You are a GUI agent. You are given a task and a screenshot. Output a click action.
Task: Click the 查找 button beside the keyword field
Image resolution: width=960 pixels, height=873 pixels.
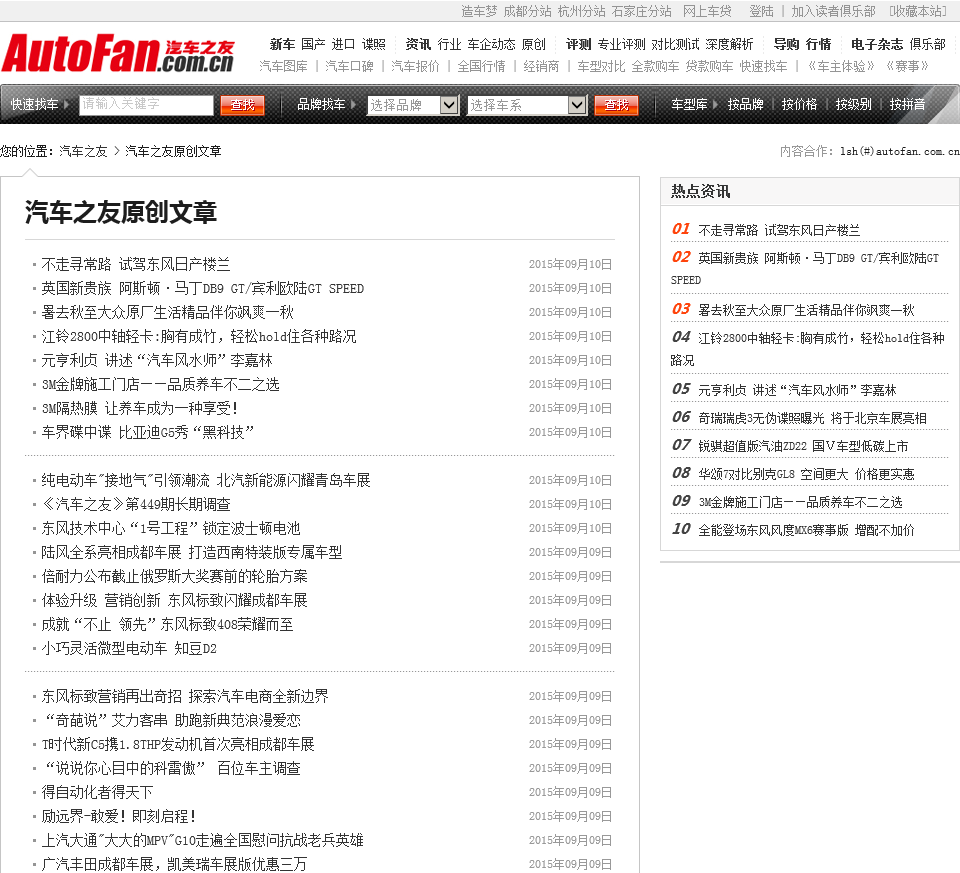pyautogui.click(x=242, y=105)
